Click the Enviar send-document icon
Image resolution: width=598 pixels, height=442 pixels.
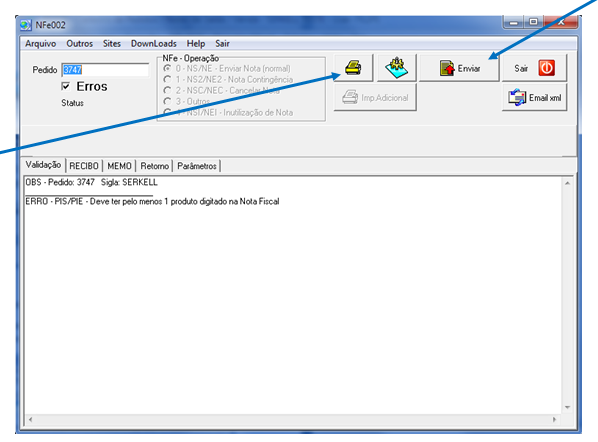pyautogui.click(x=447, y=68)
